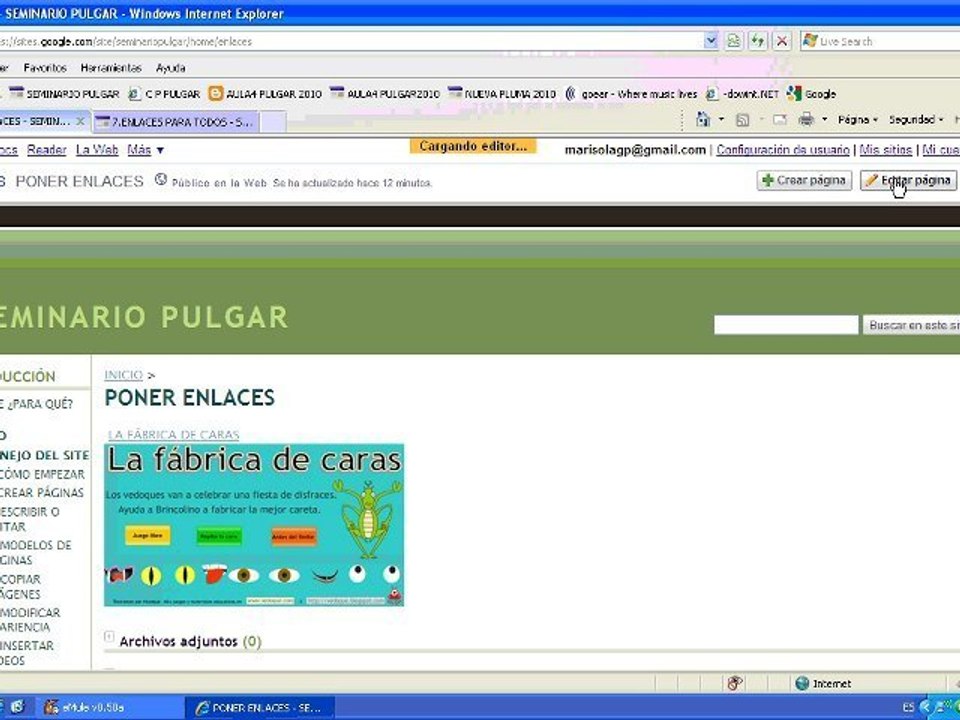This screenshot has height=720, width=960.
Task: Open the AULA4 PULGAR2010 site bookmark
Action: (x=385, y=94)
